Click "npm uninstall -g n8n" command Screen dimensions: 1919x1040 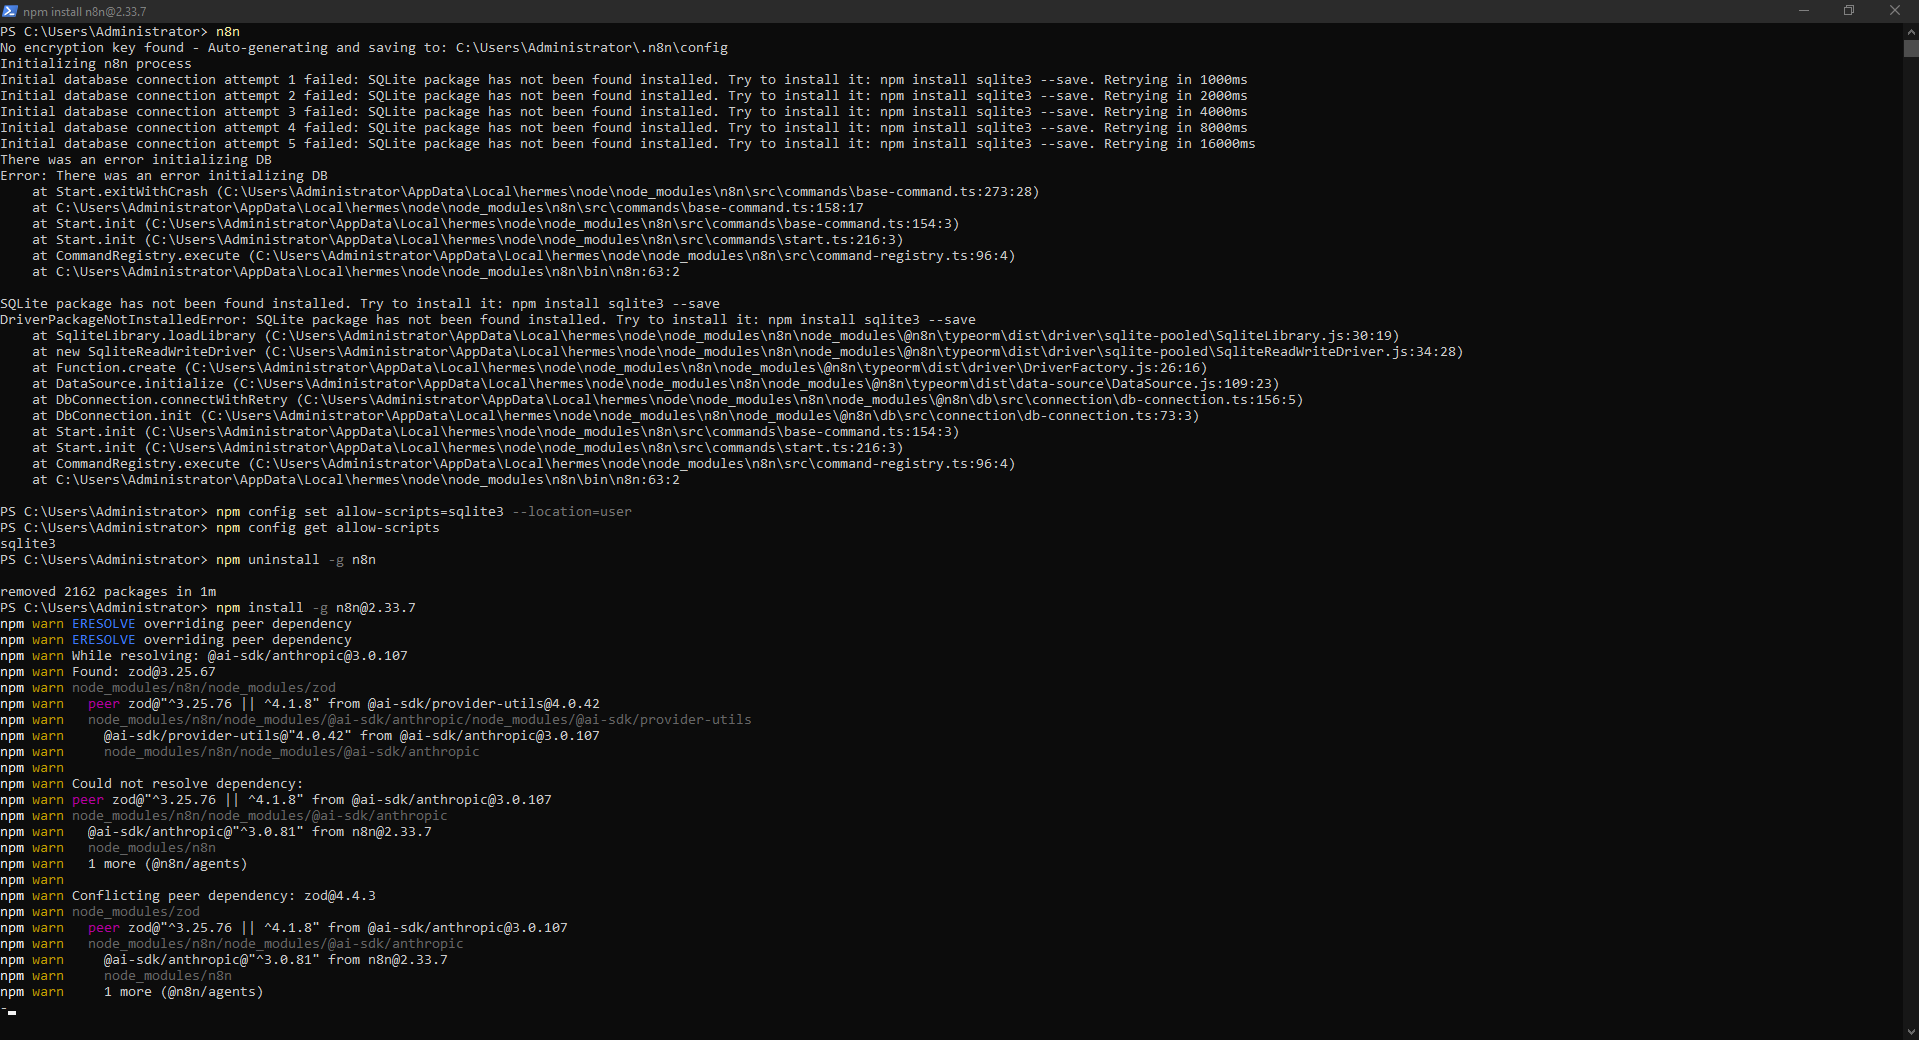296,560
